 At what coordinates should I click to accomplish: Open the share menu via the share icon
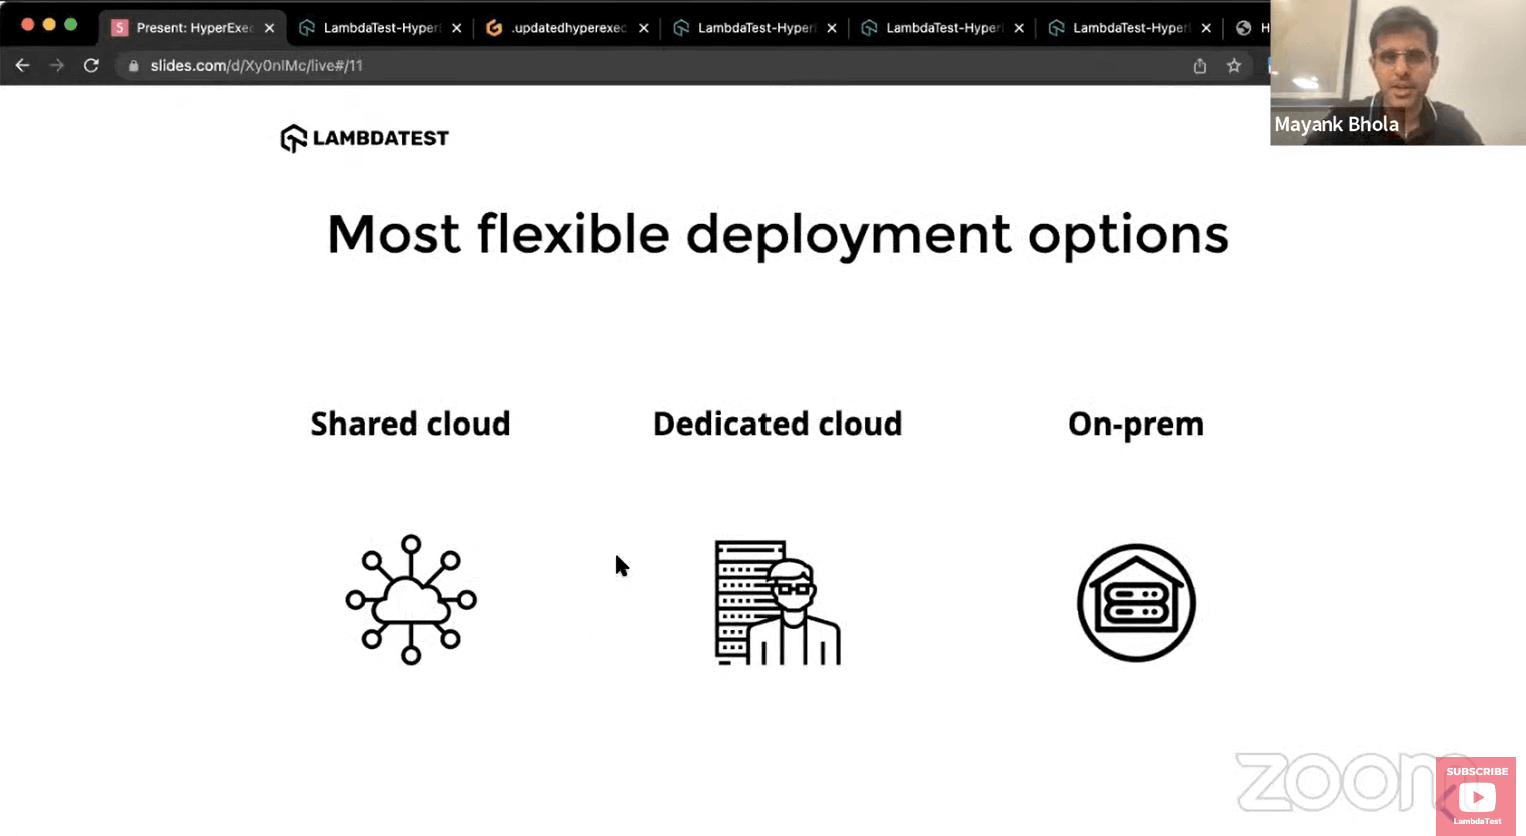[x=1199, y=65]
